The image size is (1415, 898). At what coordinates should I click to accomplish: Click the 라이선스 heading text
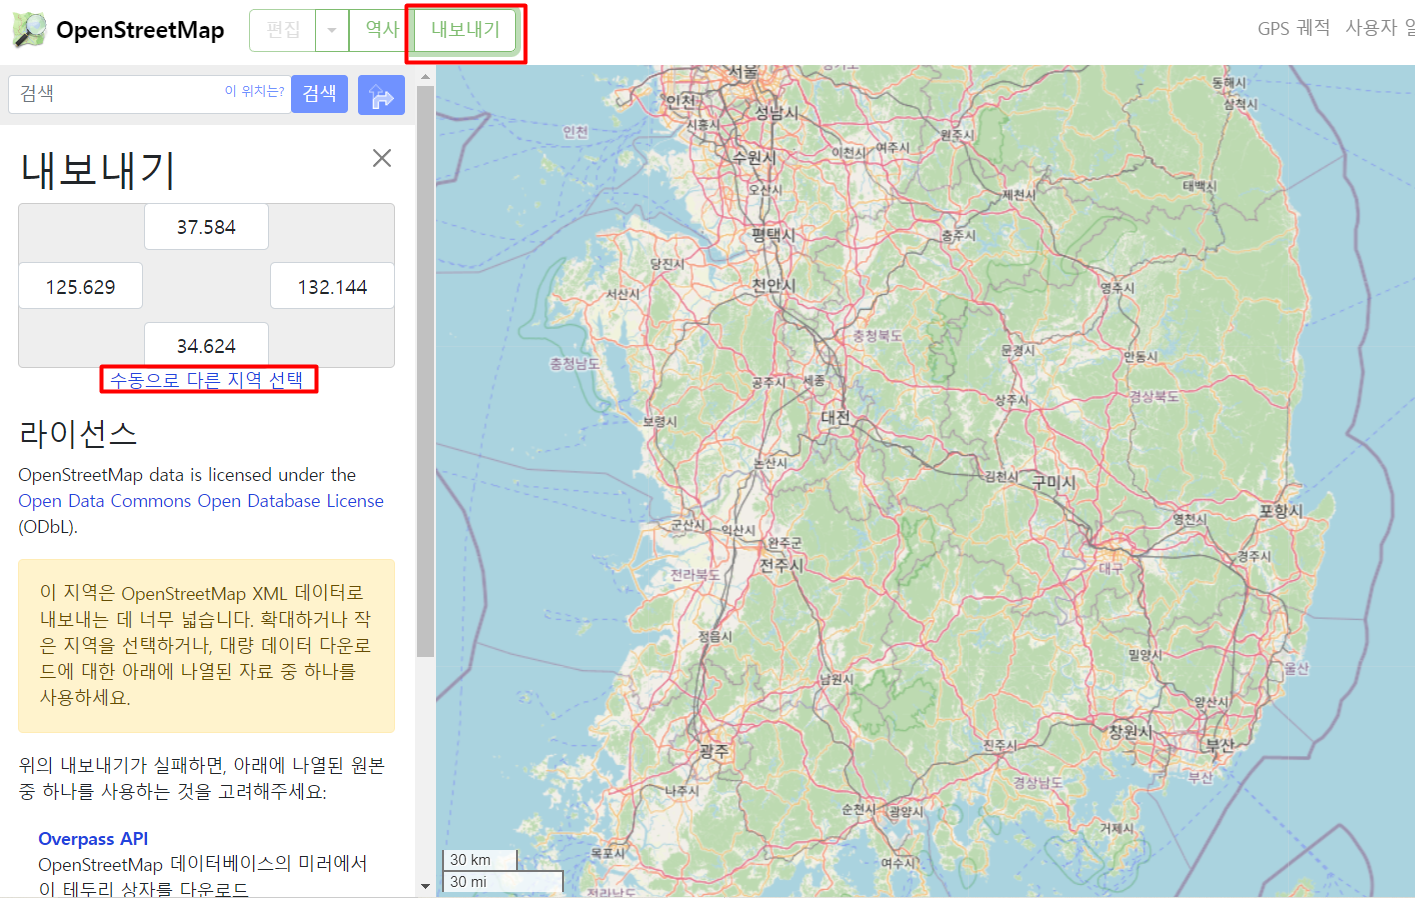pos(78,433)
